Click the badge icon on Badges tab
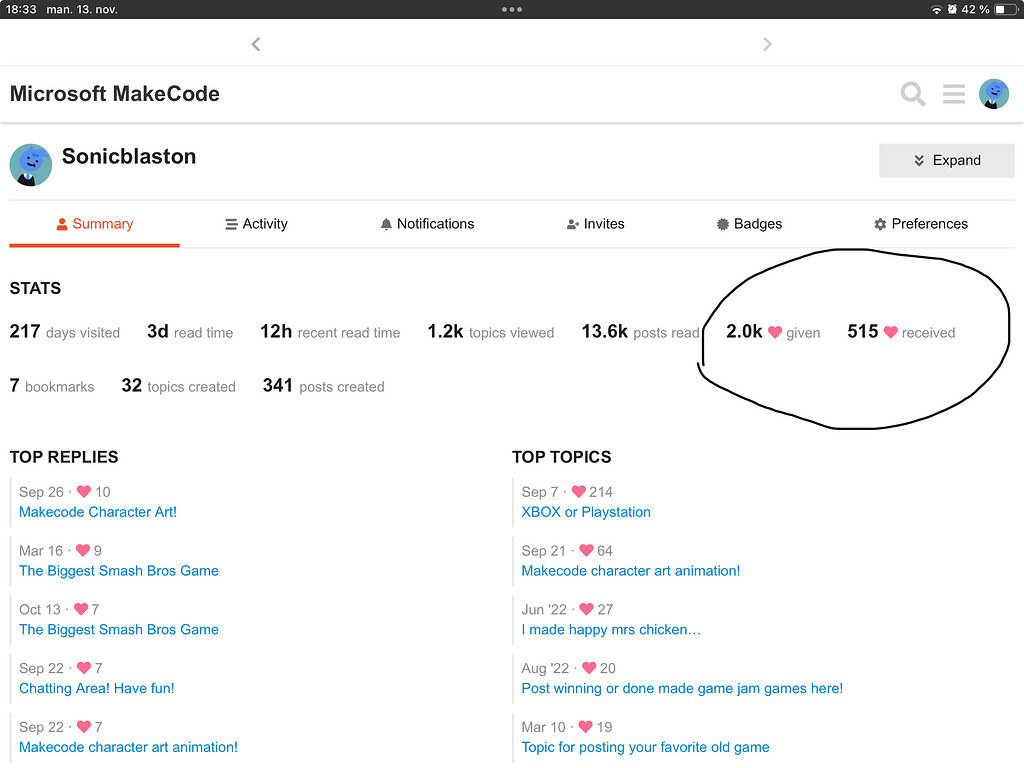The width and height of the screenshot is (1024, 768). coord(722,223)
